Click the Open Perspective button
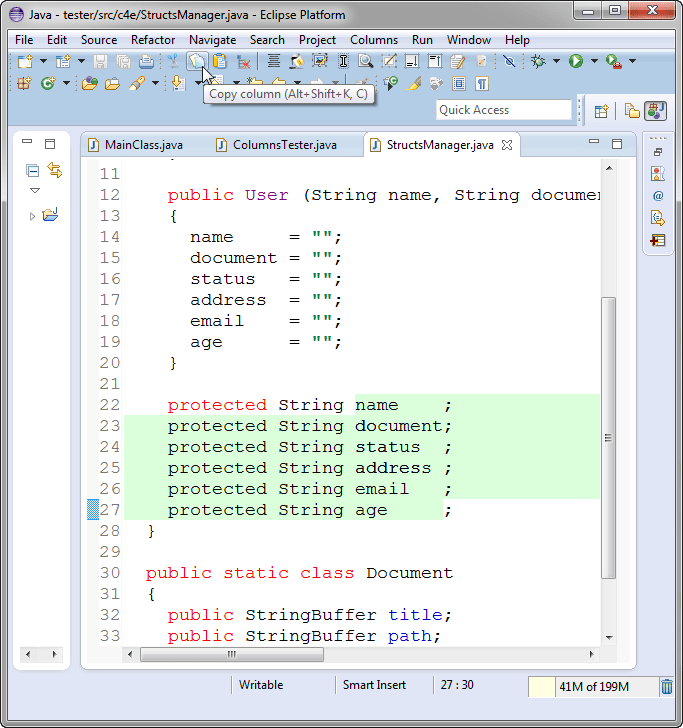The height and width of the screenshot is (728, 683). (x=601, y=111)
